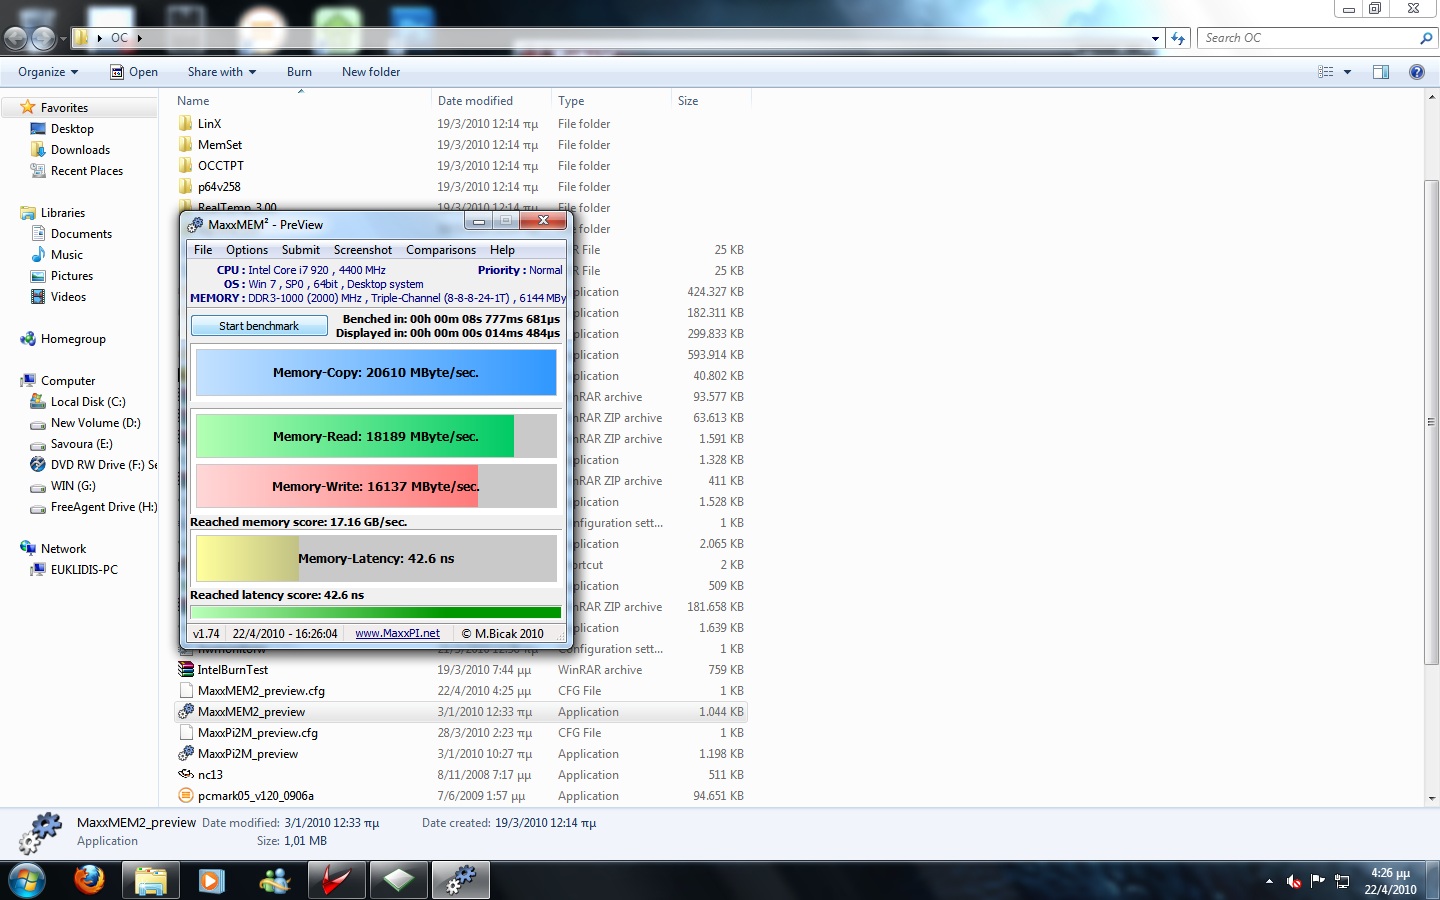Viewport: 1440px width, 900px height.
Task: Select the MemSet folder icon
Action: click(x=185, y=145)
